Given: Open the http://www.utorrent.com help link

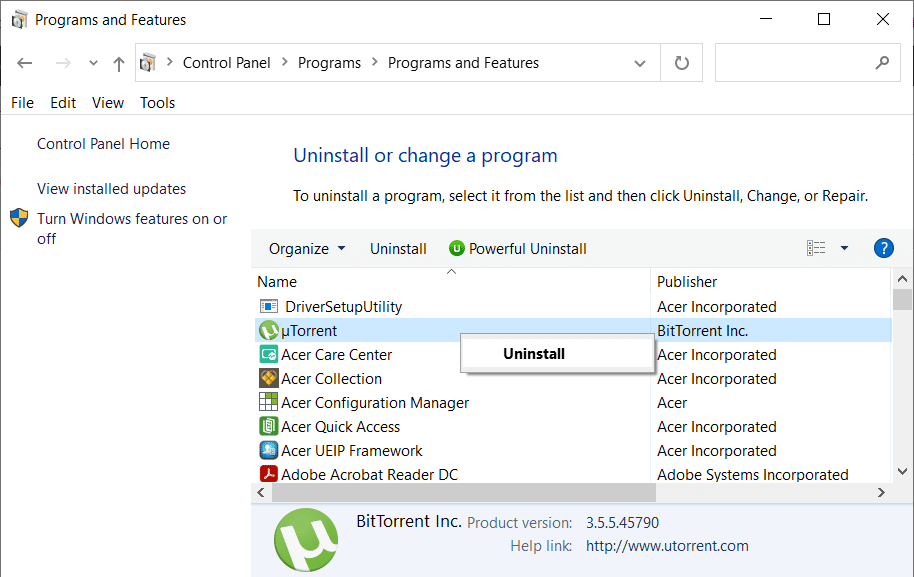Looking at the screenshot, I should (669, 546).
